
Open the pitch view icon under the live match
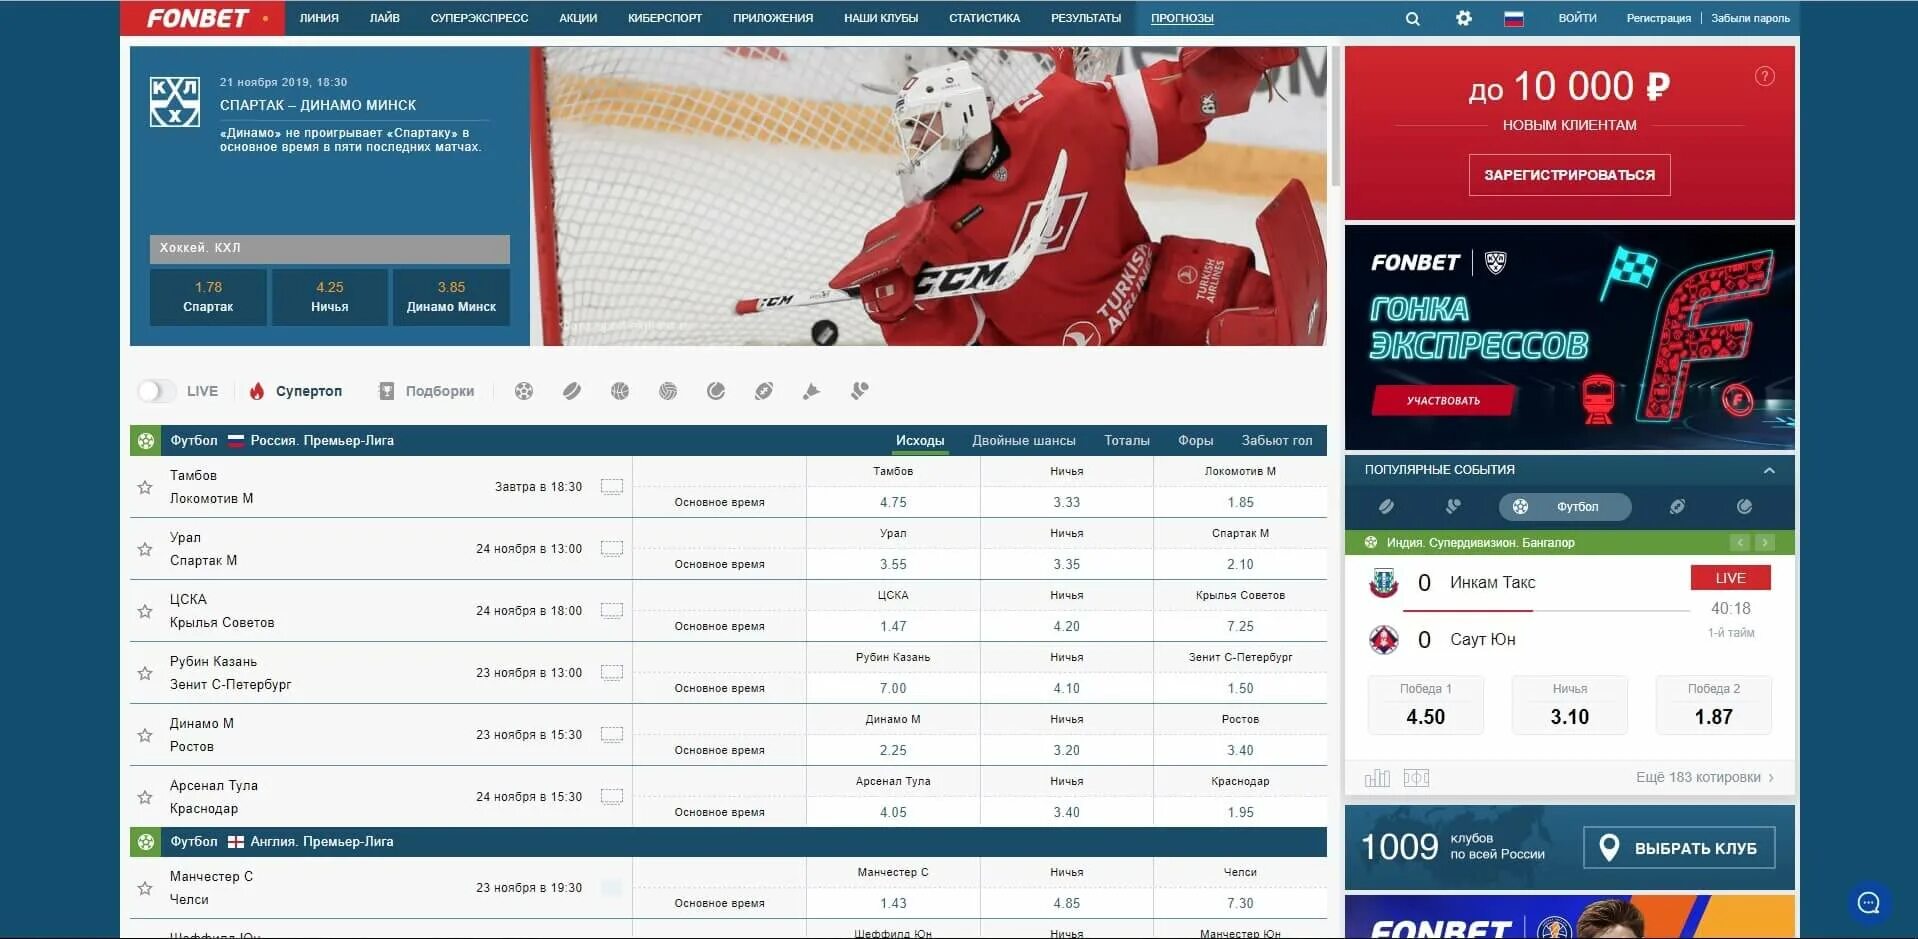click(1416, 778)
